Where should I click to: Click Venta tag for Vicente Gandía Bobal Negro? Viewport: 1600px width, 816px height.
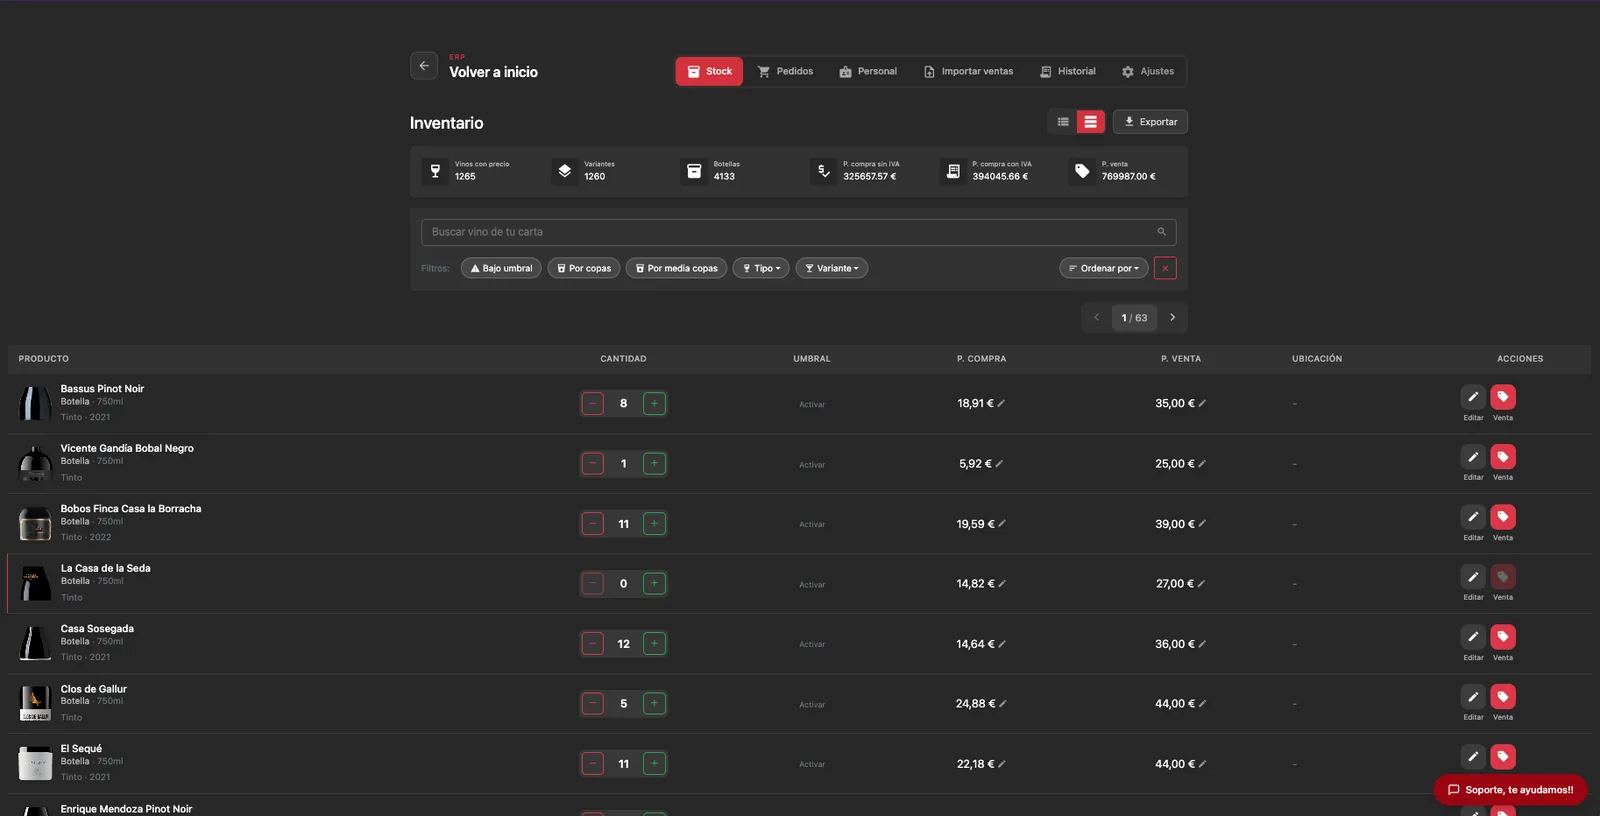point(1503,457)
